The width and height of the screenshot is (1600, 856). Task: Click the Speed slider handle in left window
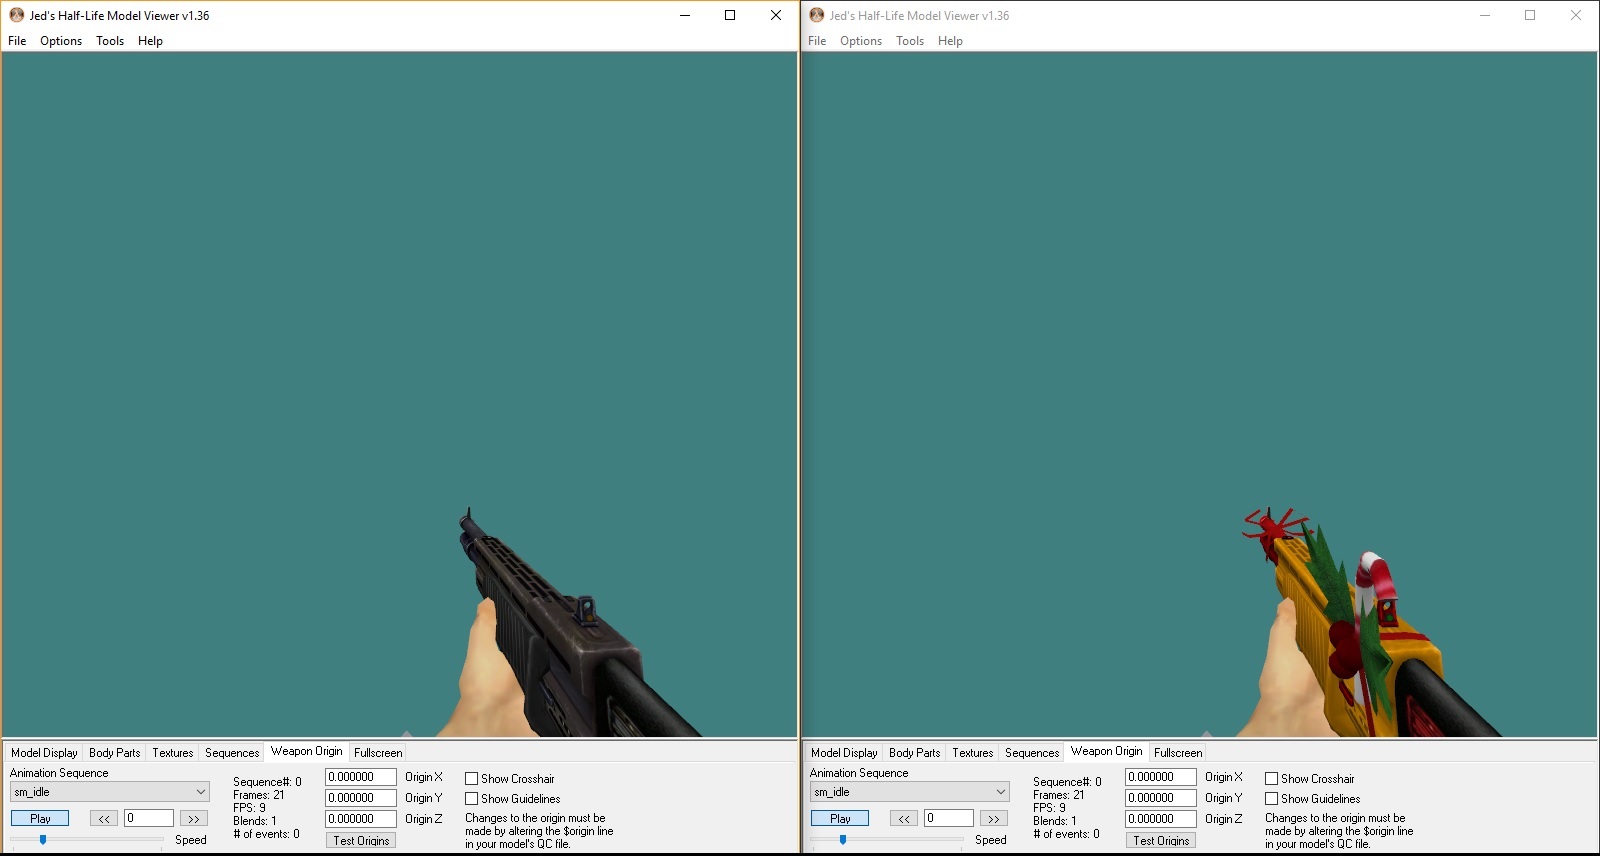pyautogui.click(x=43, y=840)
